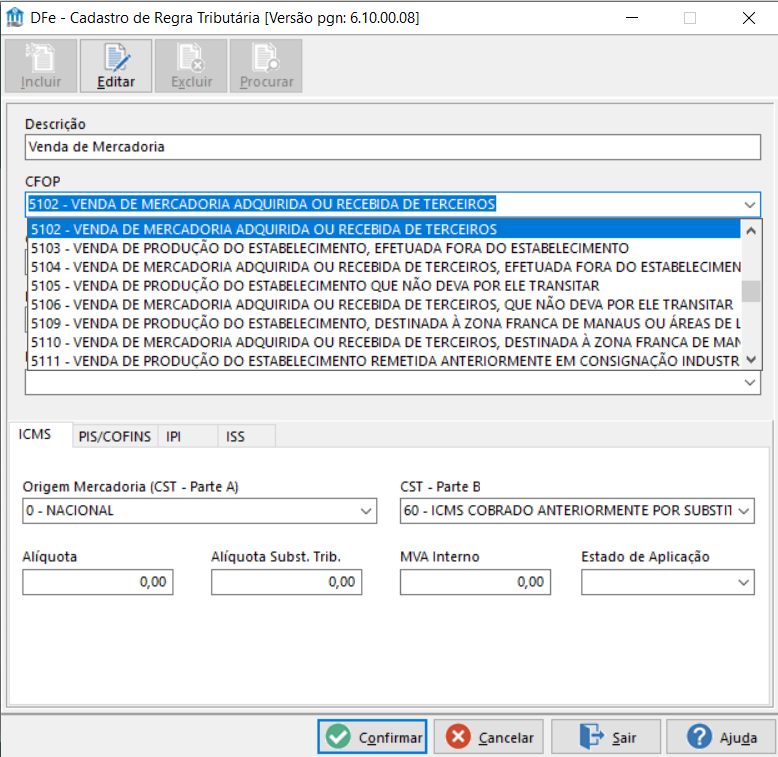The width and height of the screenshot is (778, 757).
Task: Collapse the CFOP dropdown arrow
Action: 749,204
